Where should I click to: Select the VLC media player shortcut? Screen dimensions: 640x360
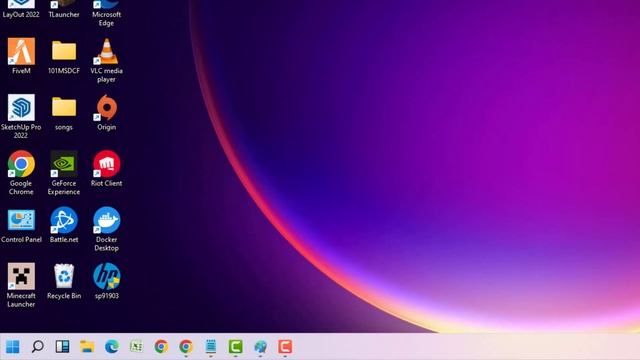(x=107, y=60)
